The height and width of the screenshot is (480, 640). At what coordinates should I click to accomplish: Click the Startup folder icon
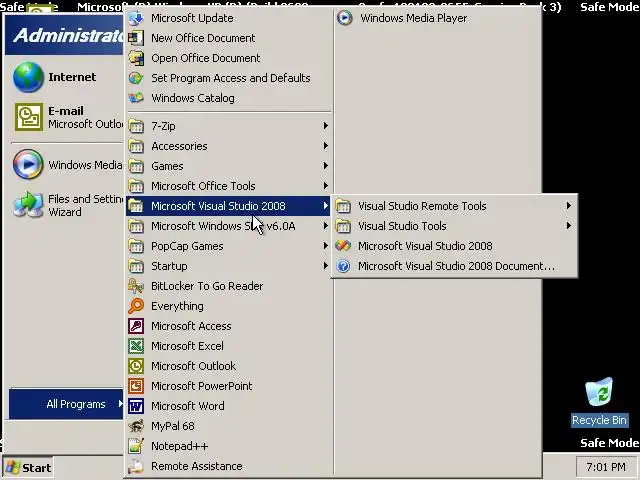pyautogui.click(x=136, y=266)
